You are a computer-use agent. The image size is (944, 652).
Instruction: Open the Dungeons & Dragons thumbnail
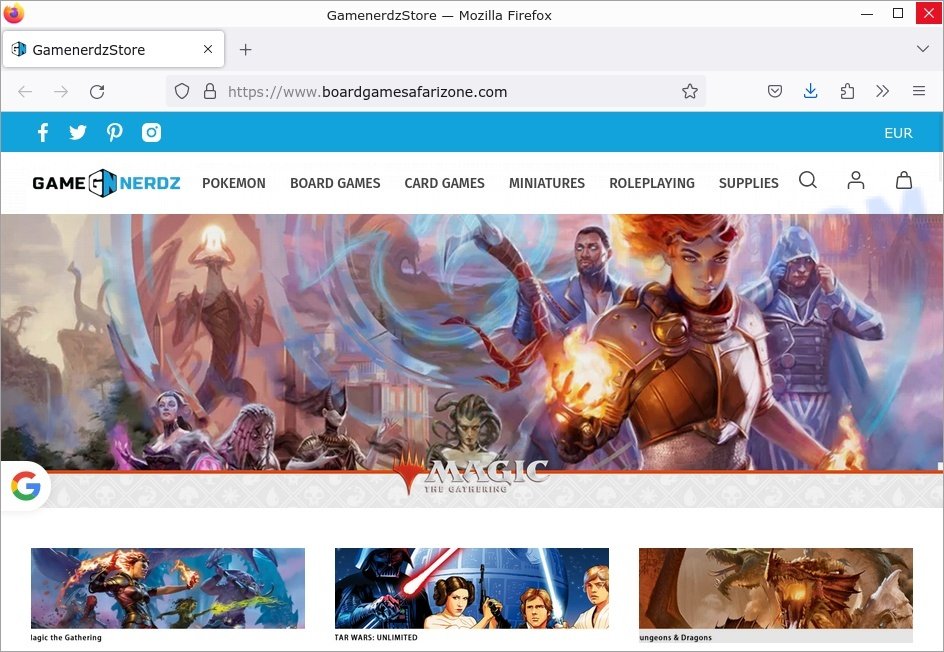coord(776,588)
